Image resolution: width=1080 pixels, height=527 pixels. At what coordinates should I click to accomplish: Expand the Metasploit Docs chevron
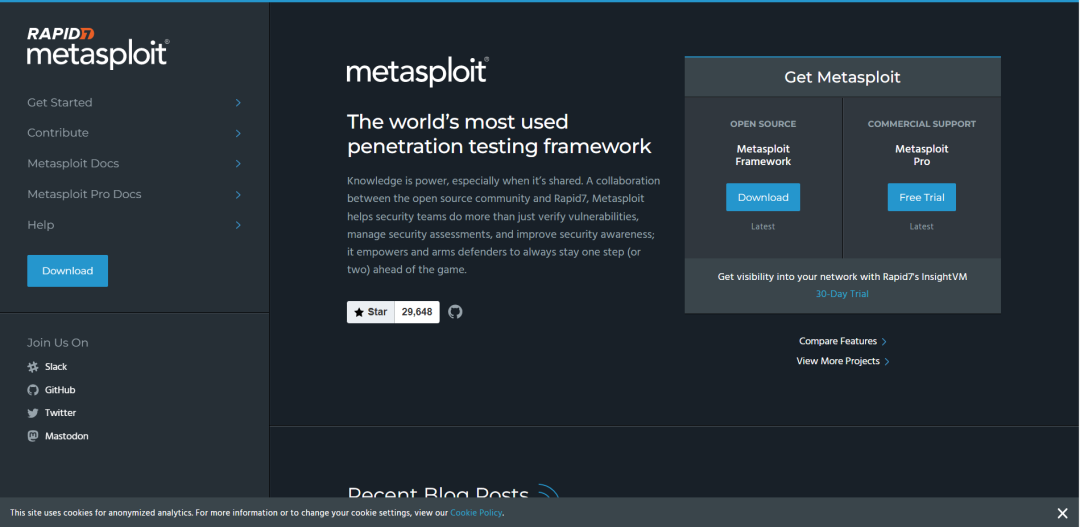pos(238,164)
